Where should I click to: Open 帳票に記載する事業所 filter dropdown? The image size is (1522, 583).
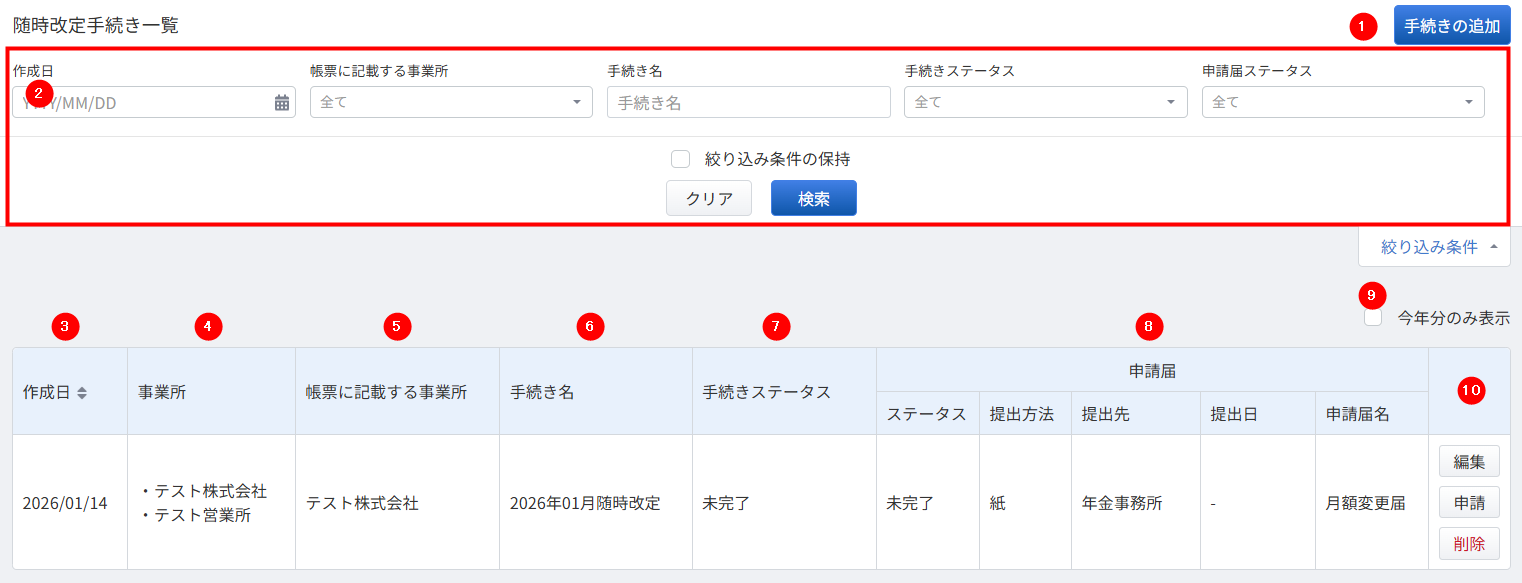[451, 102]
